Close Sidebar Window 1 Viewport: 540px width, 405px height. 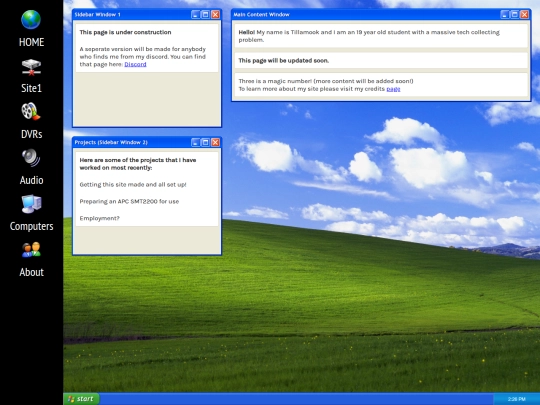point(215,14)
